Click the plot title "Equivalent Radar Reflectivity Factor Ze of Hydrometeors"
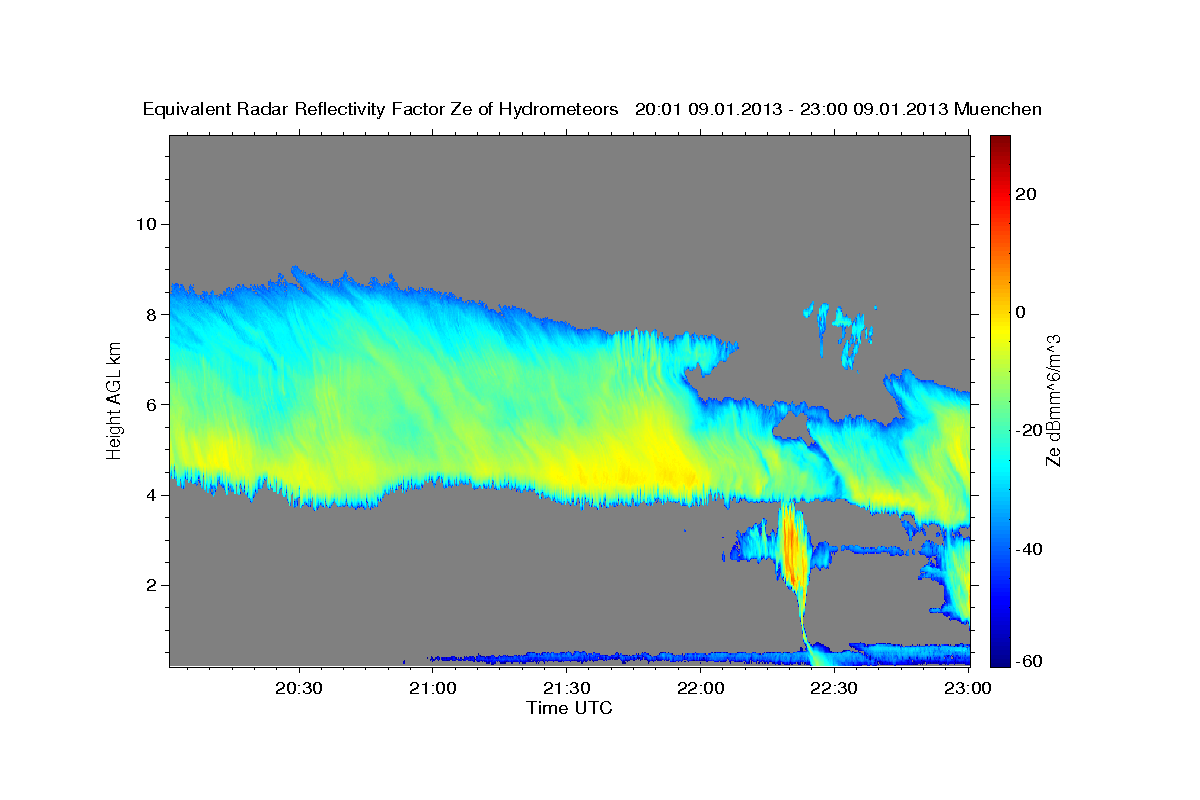The width and height of the screenshot is (1200, 800). (x=381, y=109)
